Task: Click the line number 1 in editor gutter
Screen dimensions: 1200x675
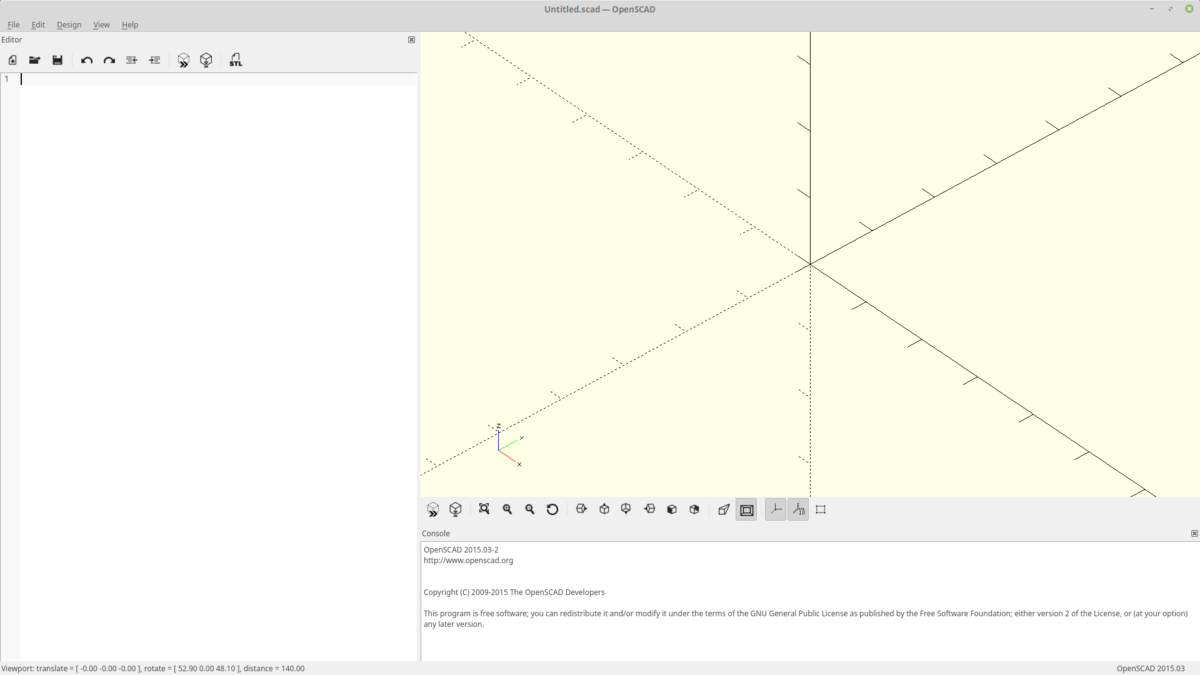Action: point(6,79)
